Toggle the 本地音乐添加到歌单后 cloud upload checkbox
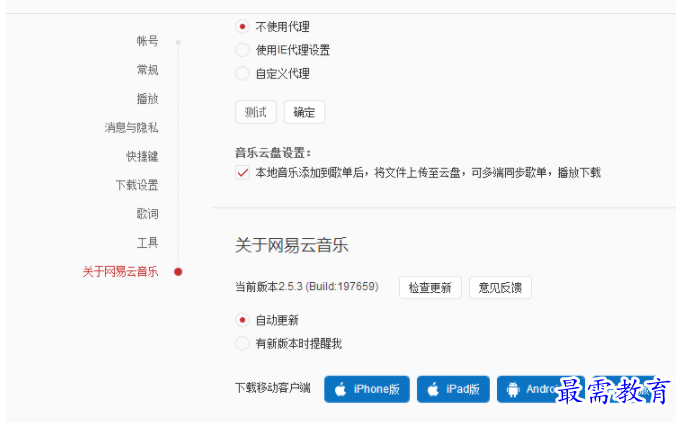 pos(242,173)
